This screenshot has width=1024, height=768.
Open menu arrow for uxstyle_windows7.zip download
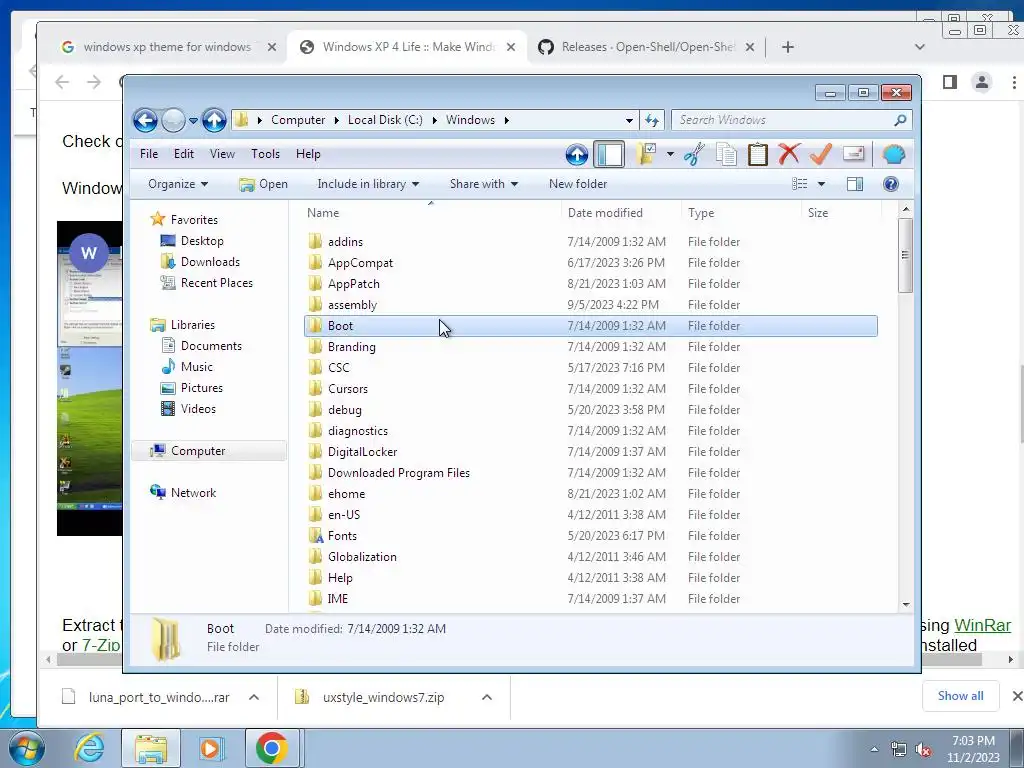point(487,697)
